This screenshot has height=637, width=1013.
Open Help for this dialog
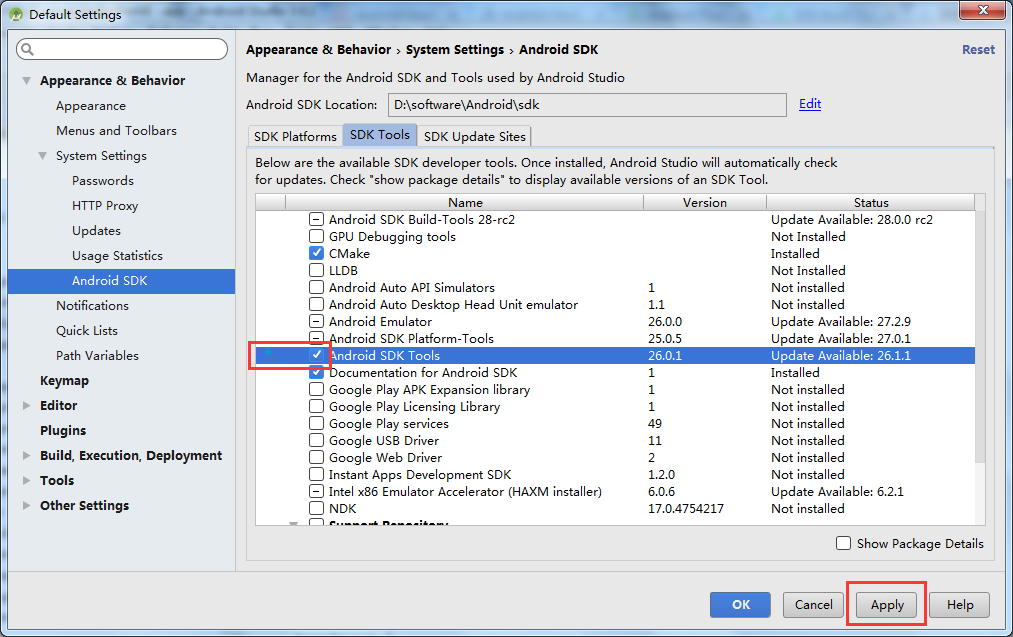959,605
